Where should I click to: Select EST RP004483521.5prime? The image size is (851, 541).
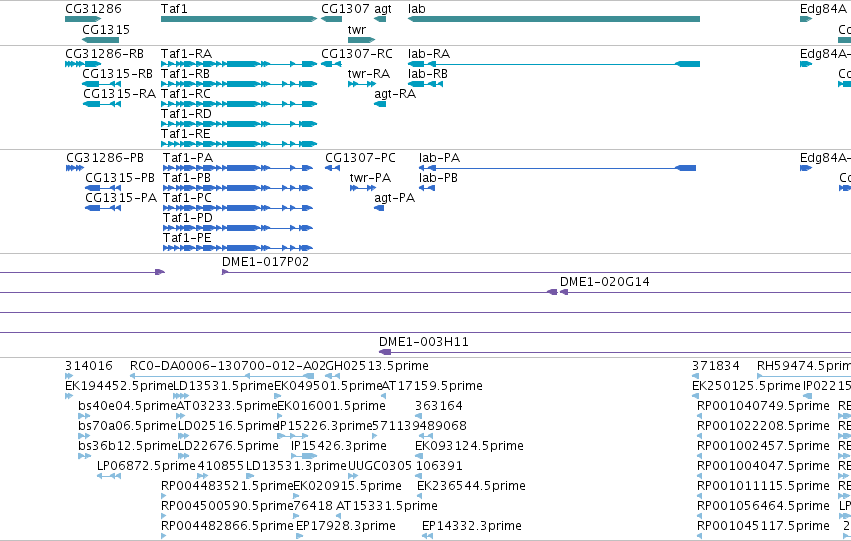pos(164,497)
